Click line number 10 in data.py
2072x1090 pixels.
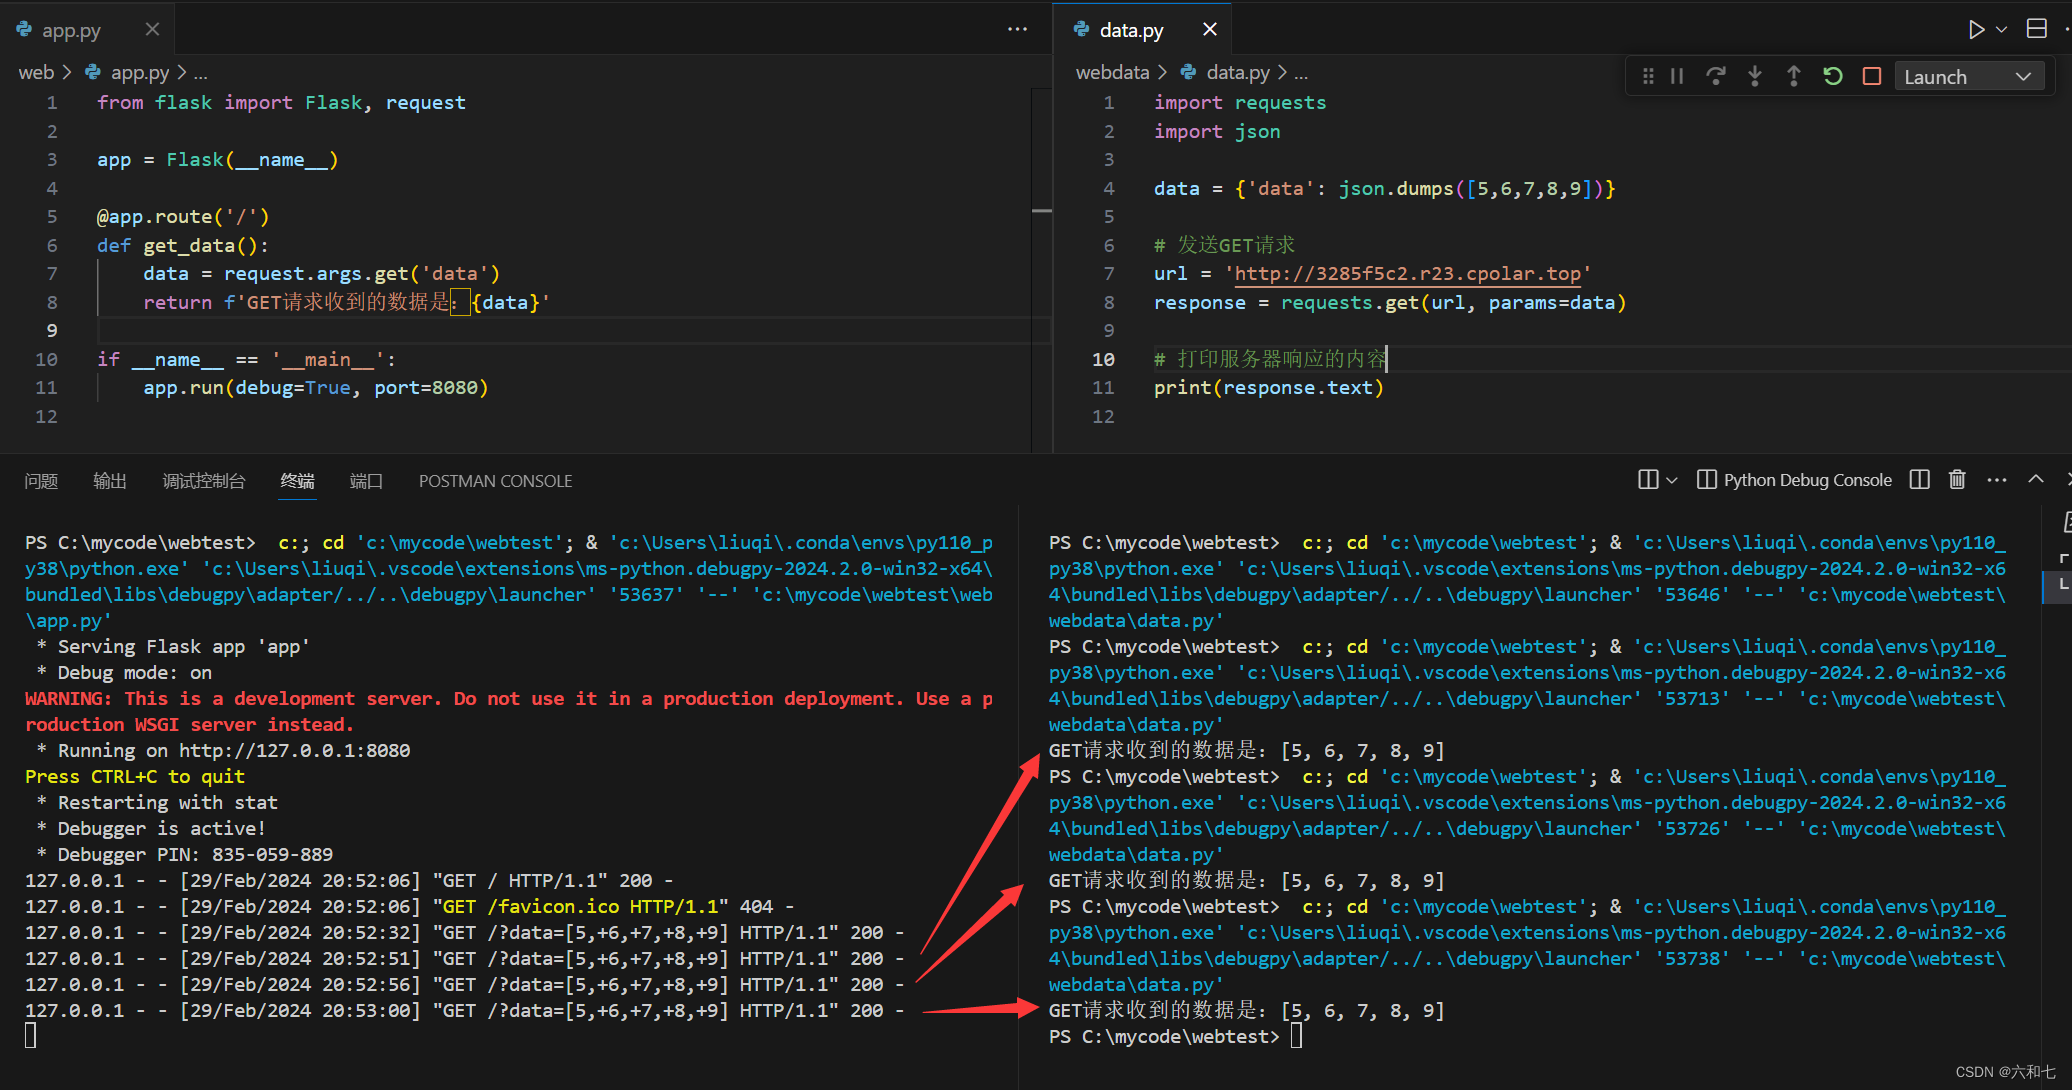click(1103, 359)
